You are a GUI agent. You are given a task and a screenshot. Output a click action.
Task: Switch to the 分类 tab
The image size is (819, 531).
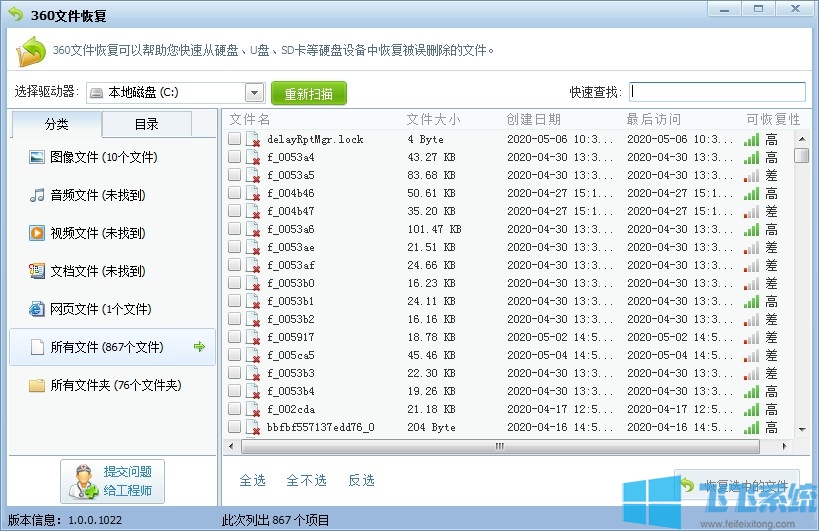[56, 124]
